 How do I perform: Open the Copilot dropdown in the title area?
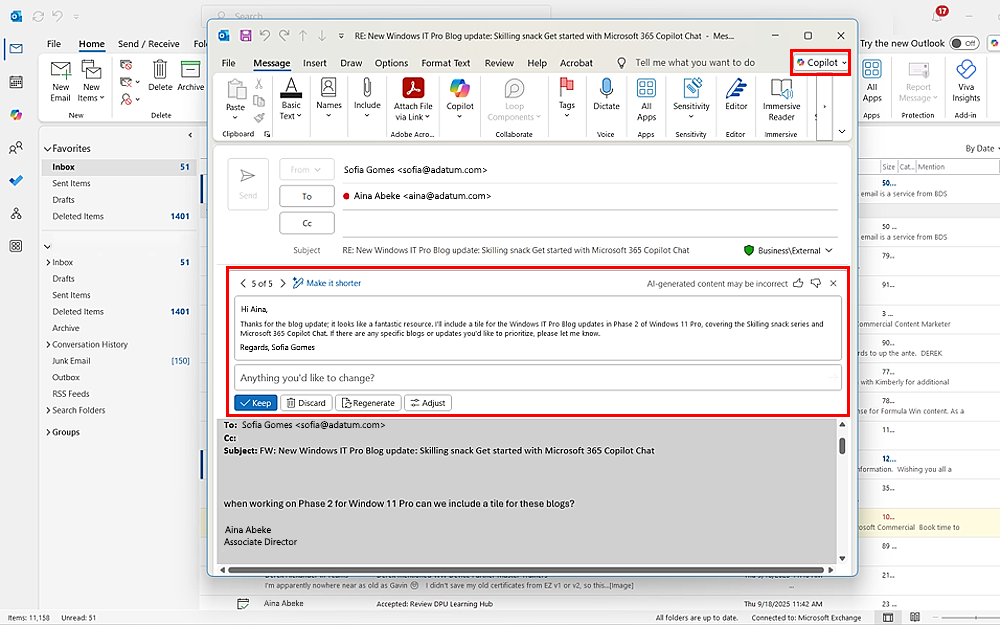tap(821, 63)
